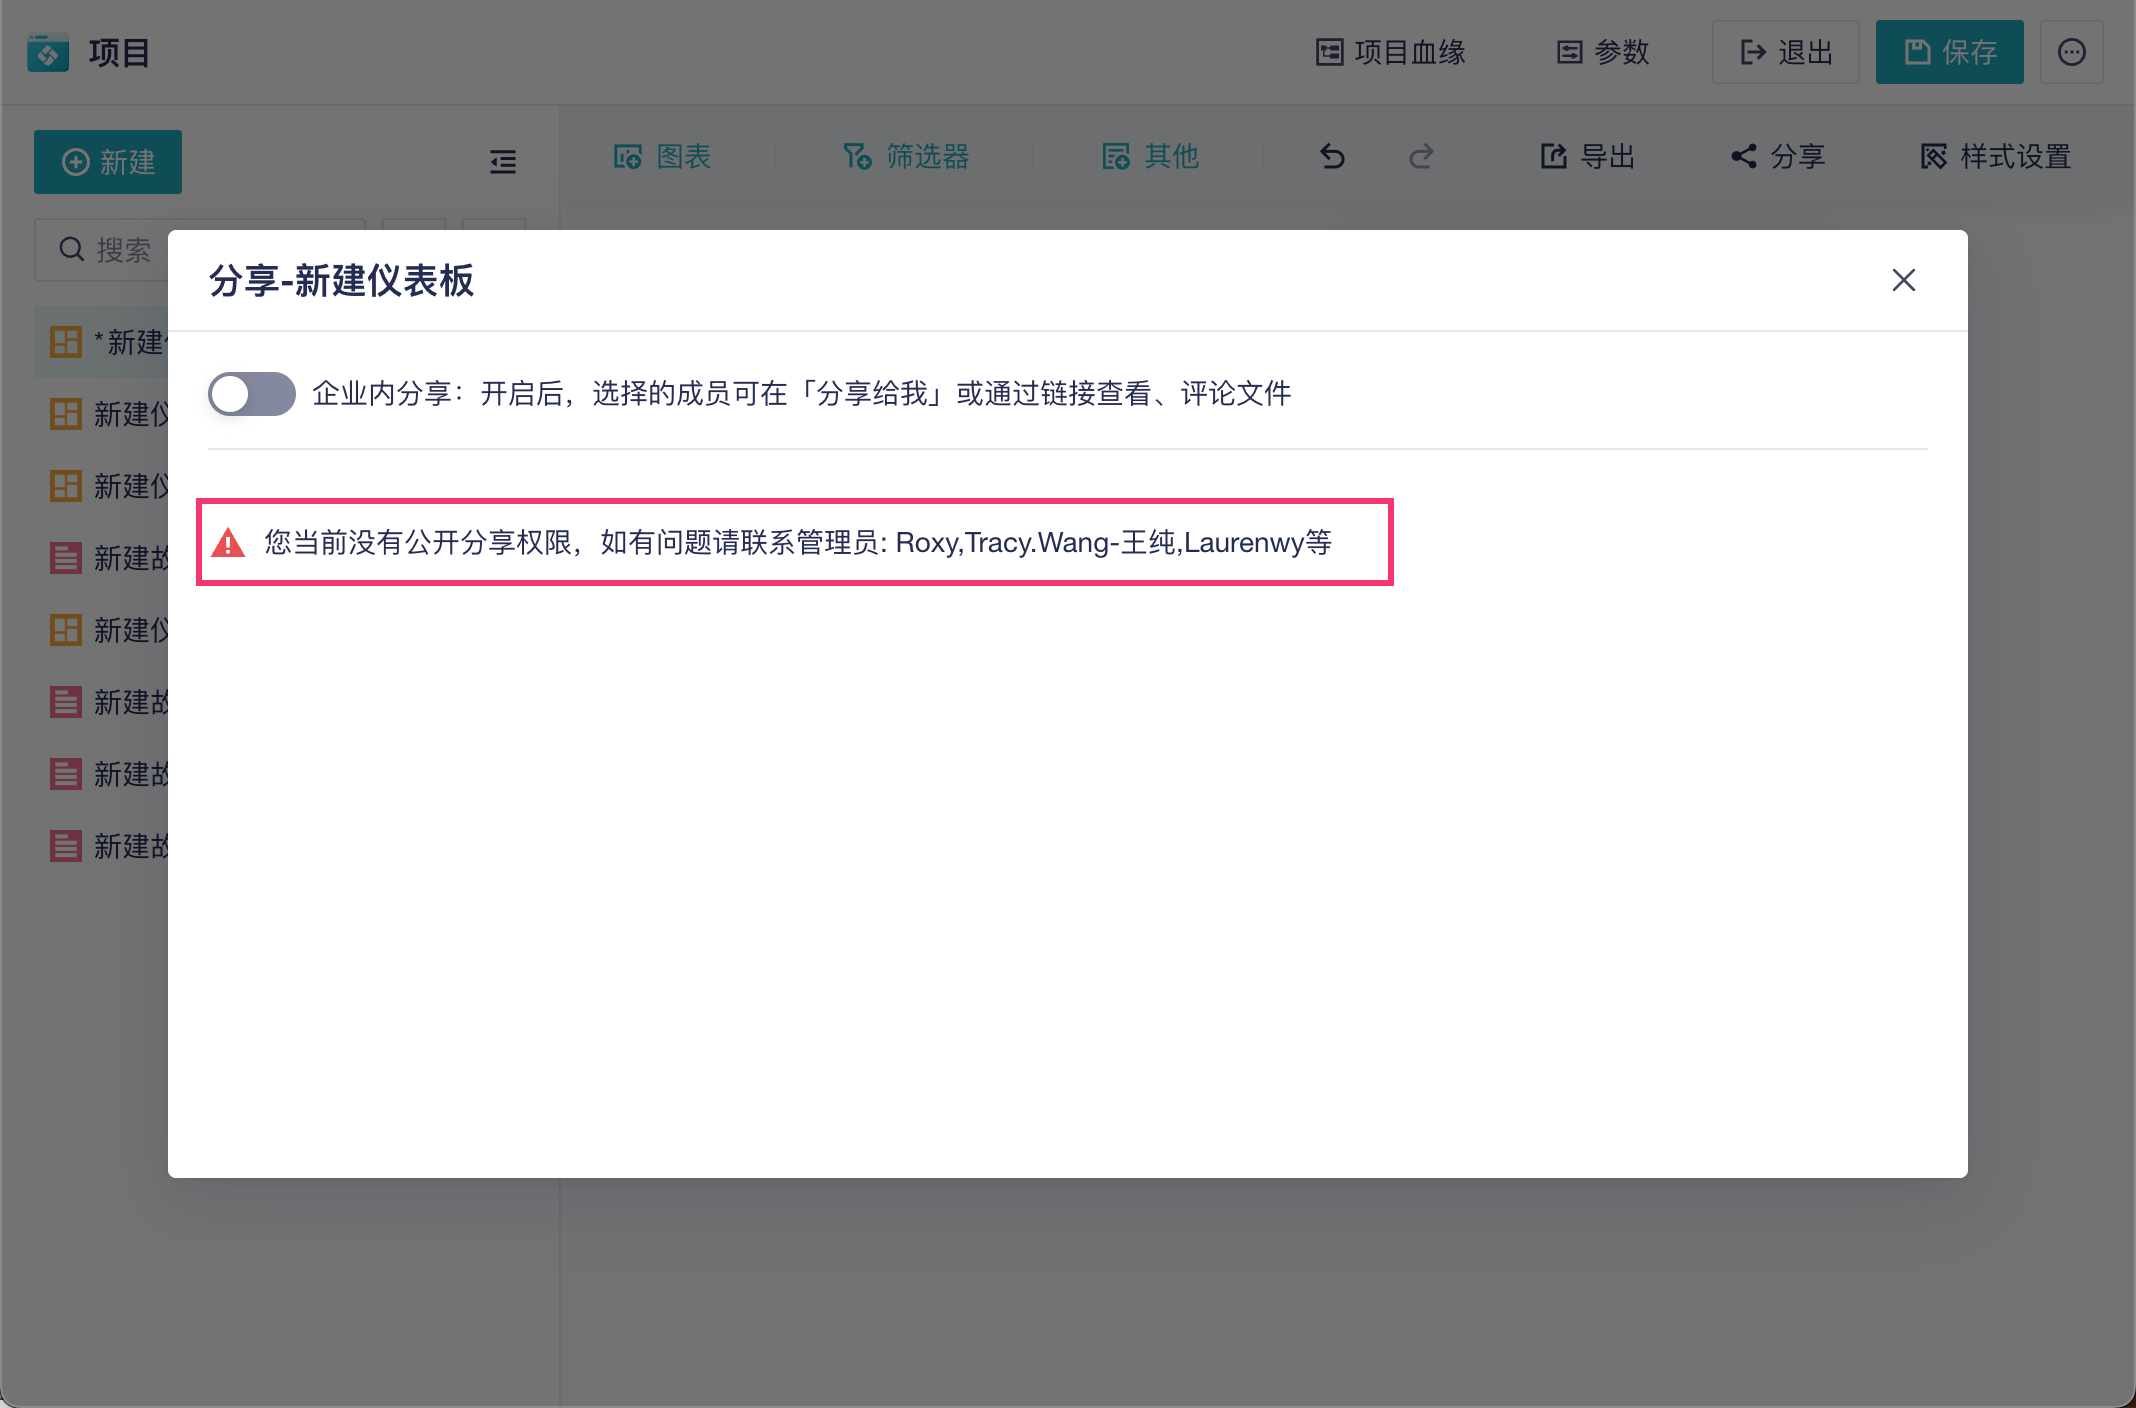Click the Exit button
The height and width of the screenshot is (1408, 2136).
pyautogui.click(x=1785, y=52)
